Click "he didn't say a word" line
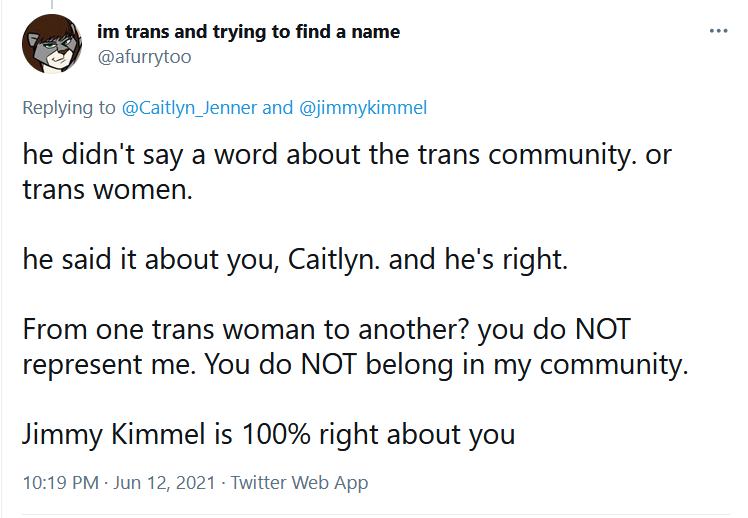748x518 pixels. 347,155
